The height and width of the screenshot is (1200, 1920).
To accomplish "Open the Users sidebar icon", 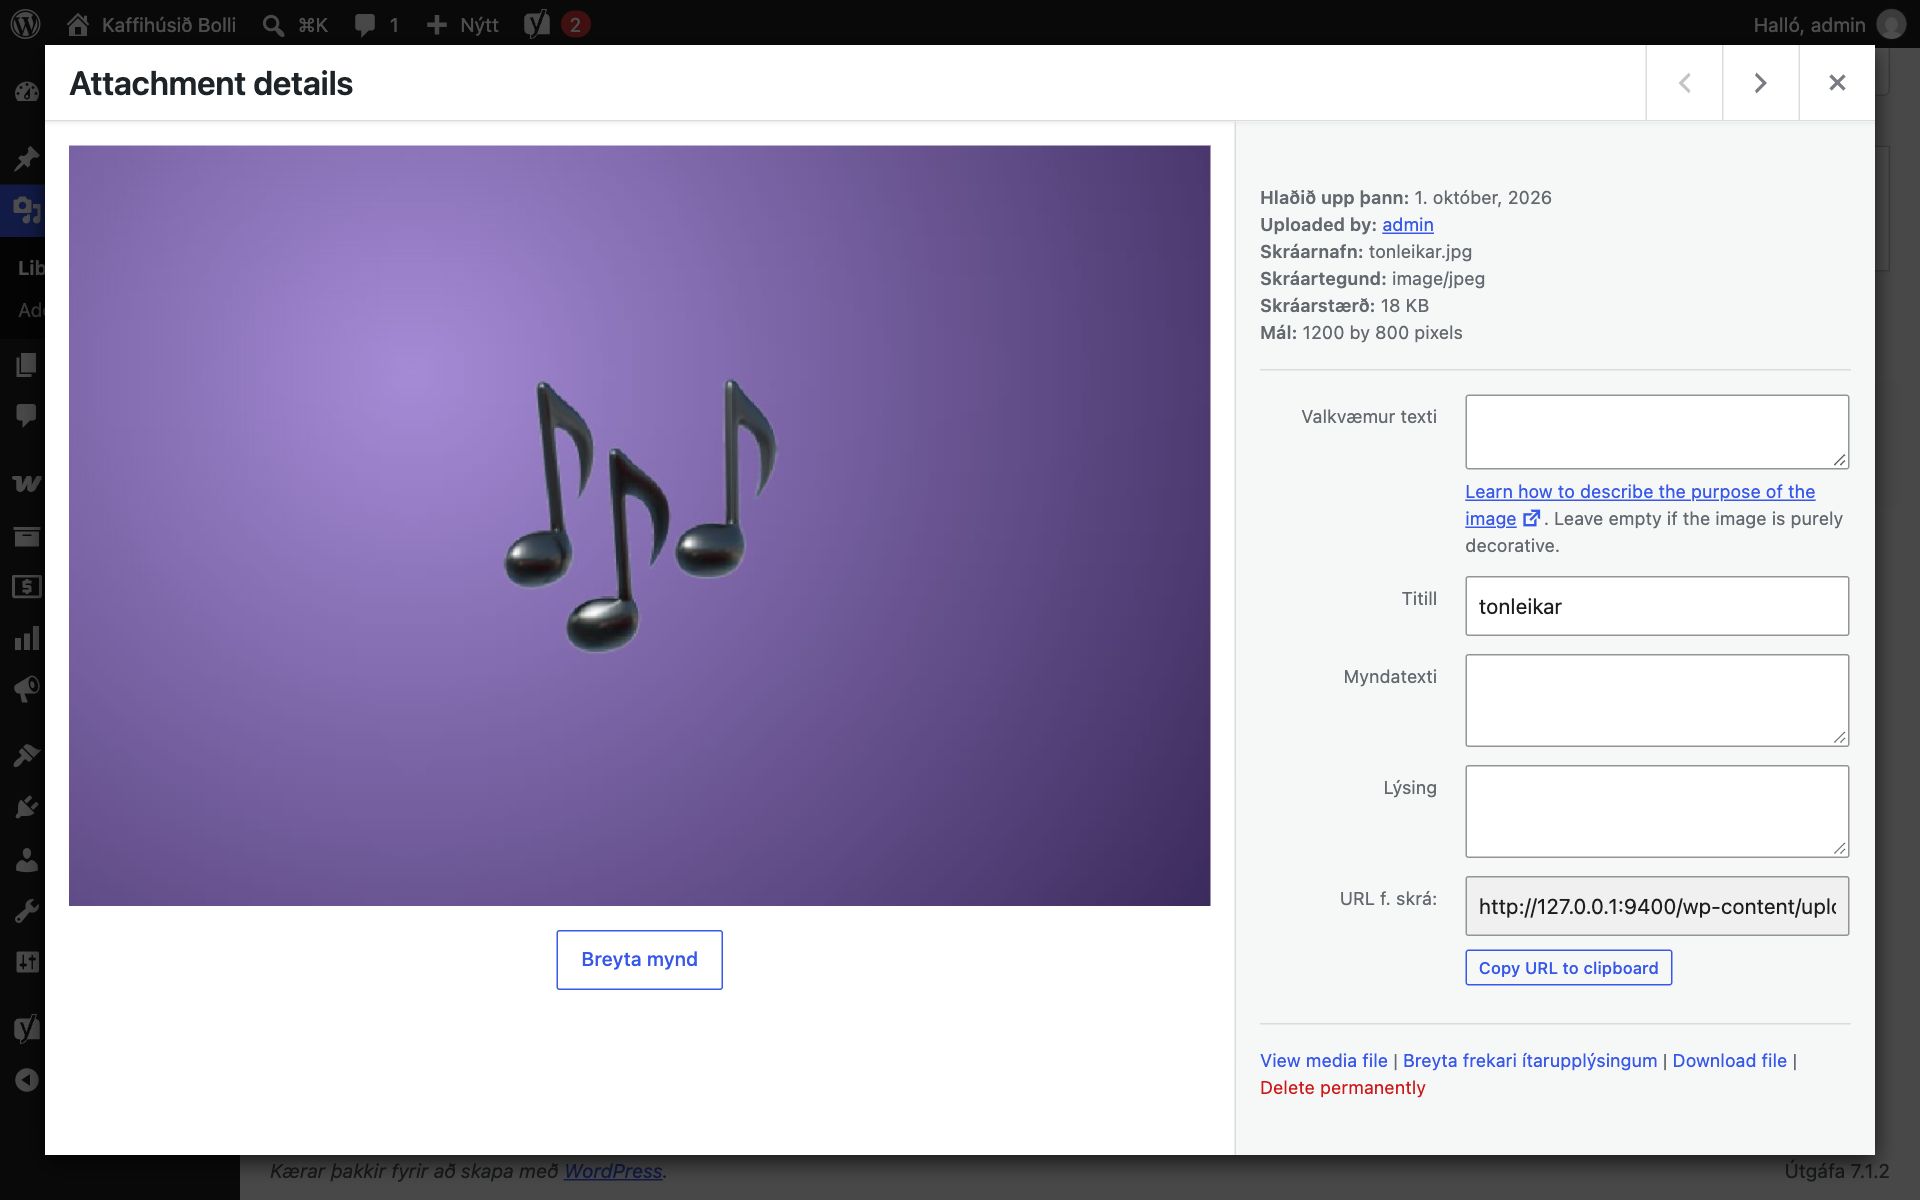I will coord(26,859).
